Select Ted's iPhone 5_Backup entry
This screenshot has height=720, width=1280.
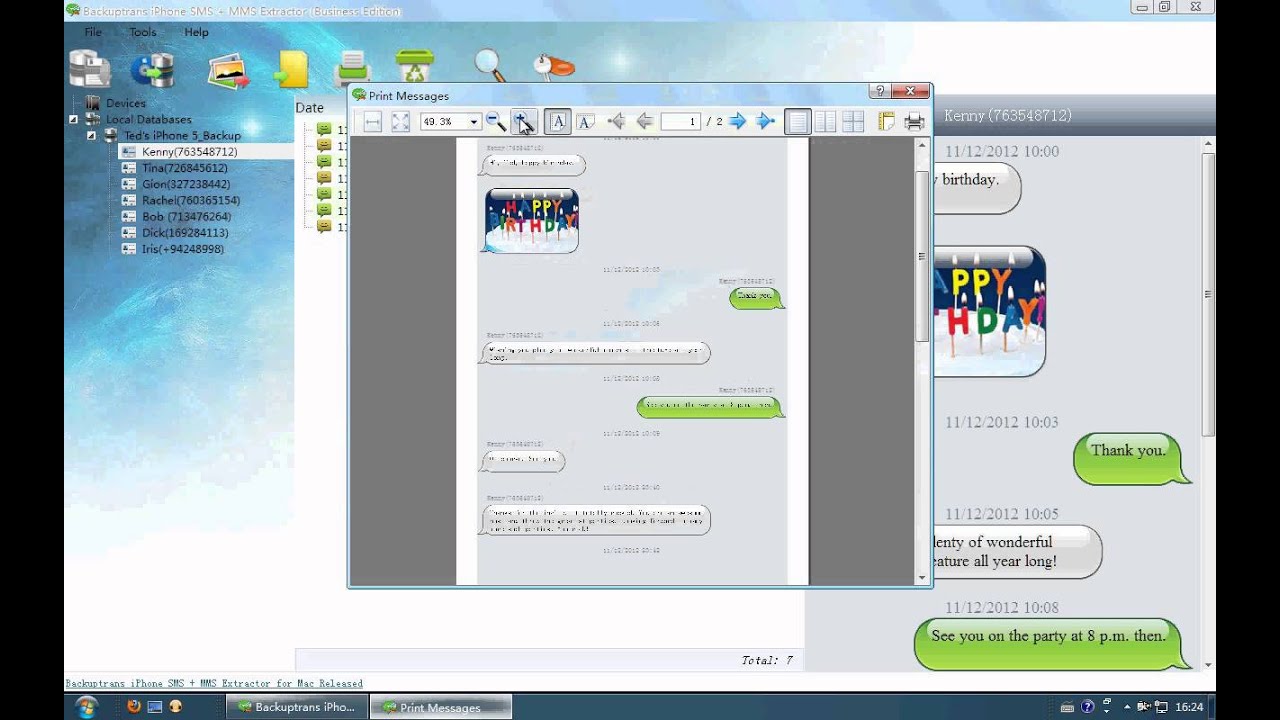[182, 135]
